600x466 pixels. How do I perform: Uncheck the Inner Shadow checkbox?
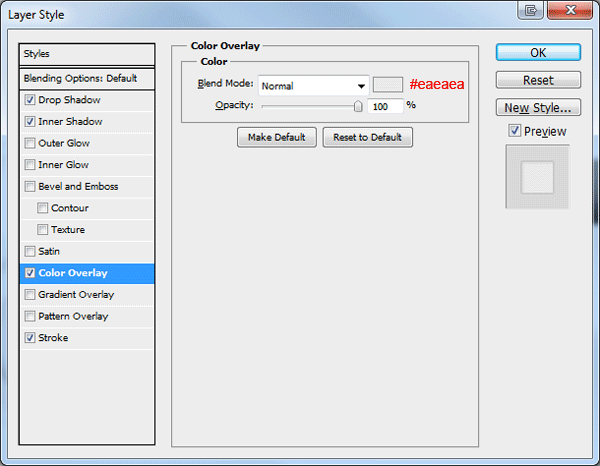(30, 122)
